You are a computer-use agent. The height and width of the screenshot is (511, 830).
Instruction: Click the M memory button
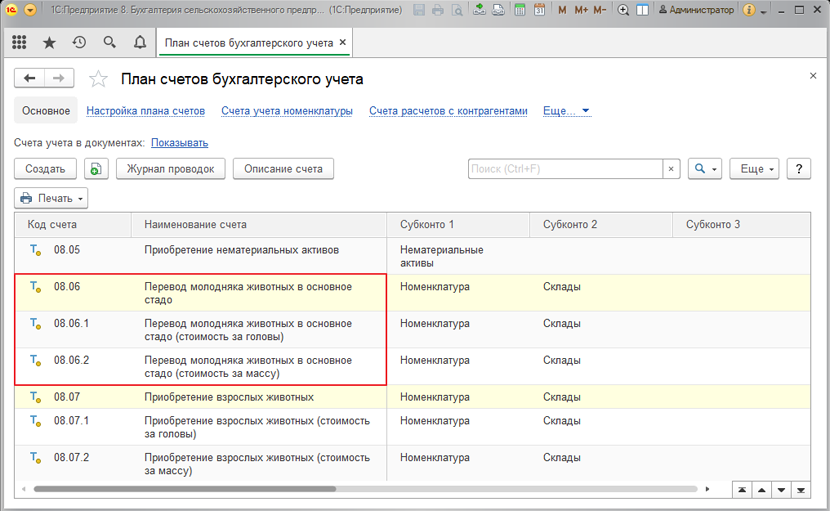click(562, 10)
